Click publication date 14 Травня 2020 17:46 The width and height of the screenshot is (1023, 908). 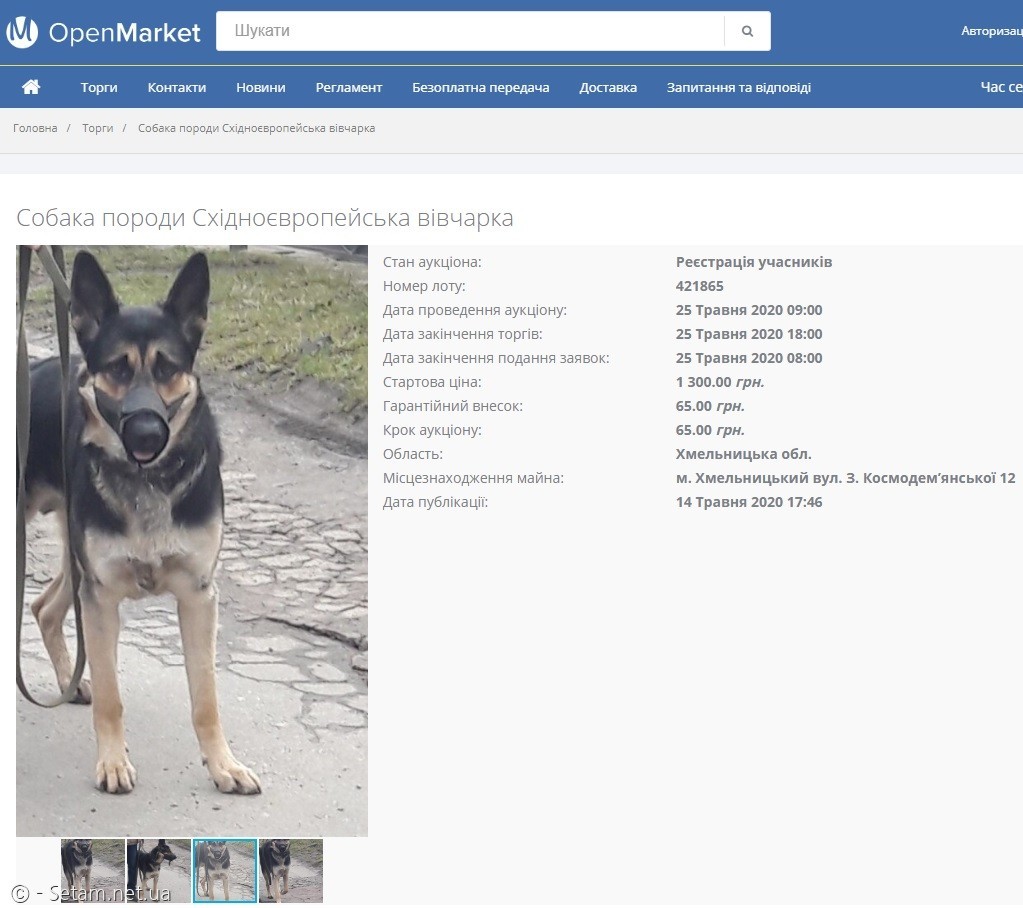(x=749, y=502)
